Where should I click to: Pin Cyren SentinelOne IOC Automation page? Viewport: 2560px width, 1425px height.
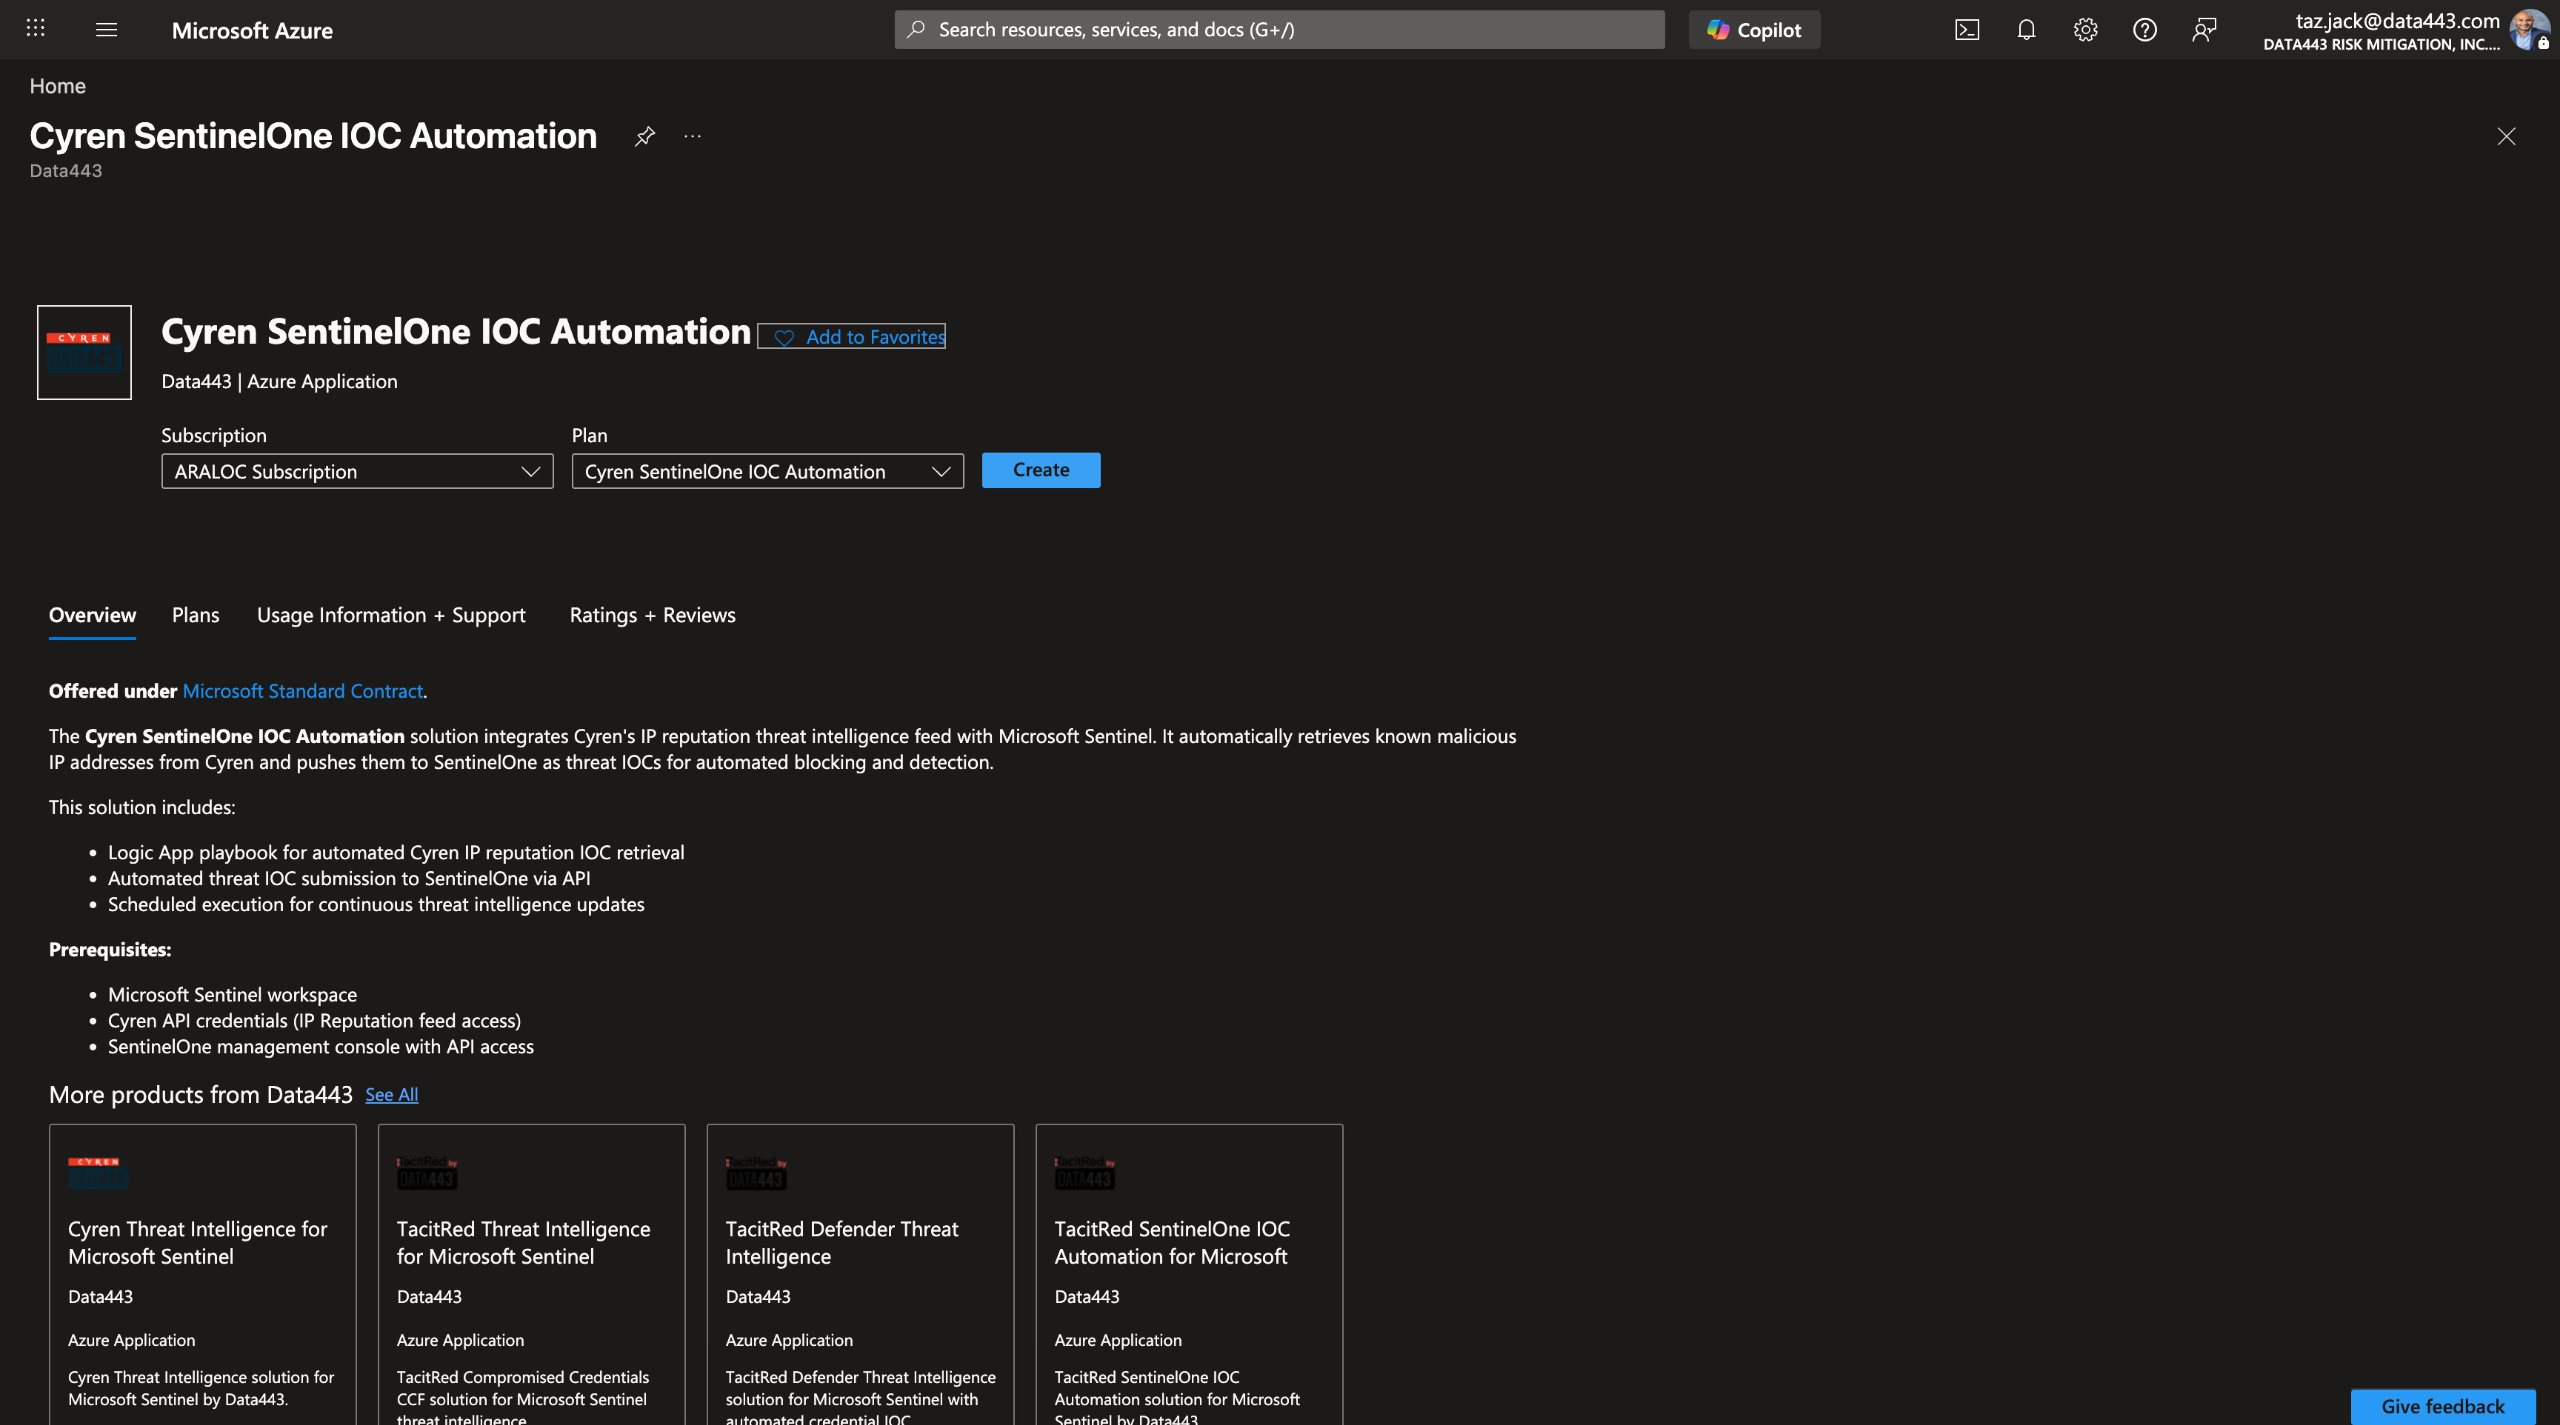point(645,136)
